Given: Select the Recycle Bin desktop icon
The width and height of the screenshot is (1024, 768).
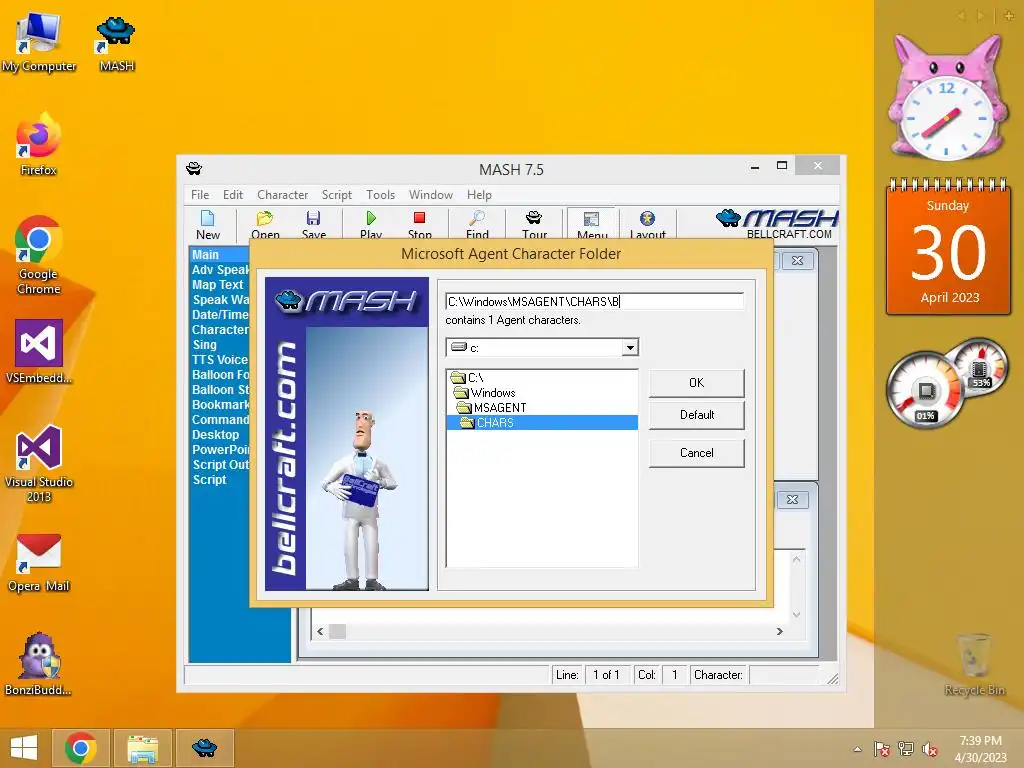Looking at the screenshot, I should click(x=974, y=664).
